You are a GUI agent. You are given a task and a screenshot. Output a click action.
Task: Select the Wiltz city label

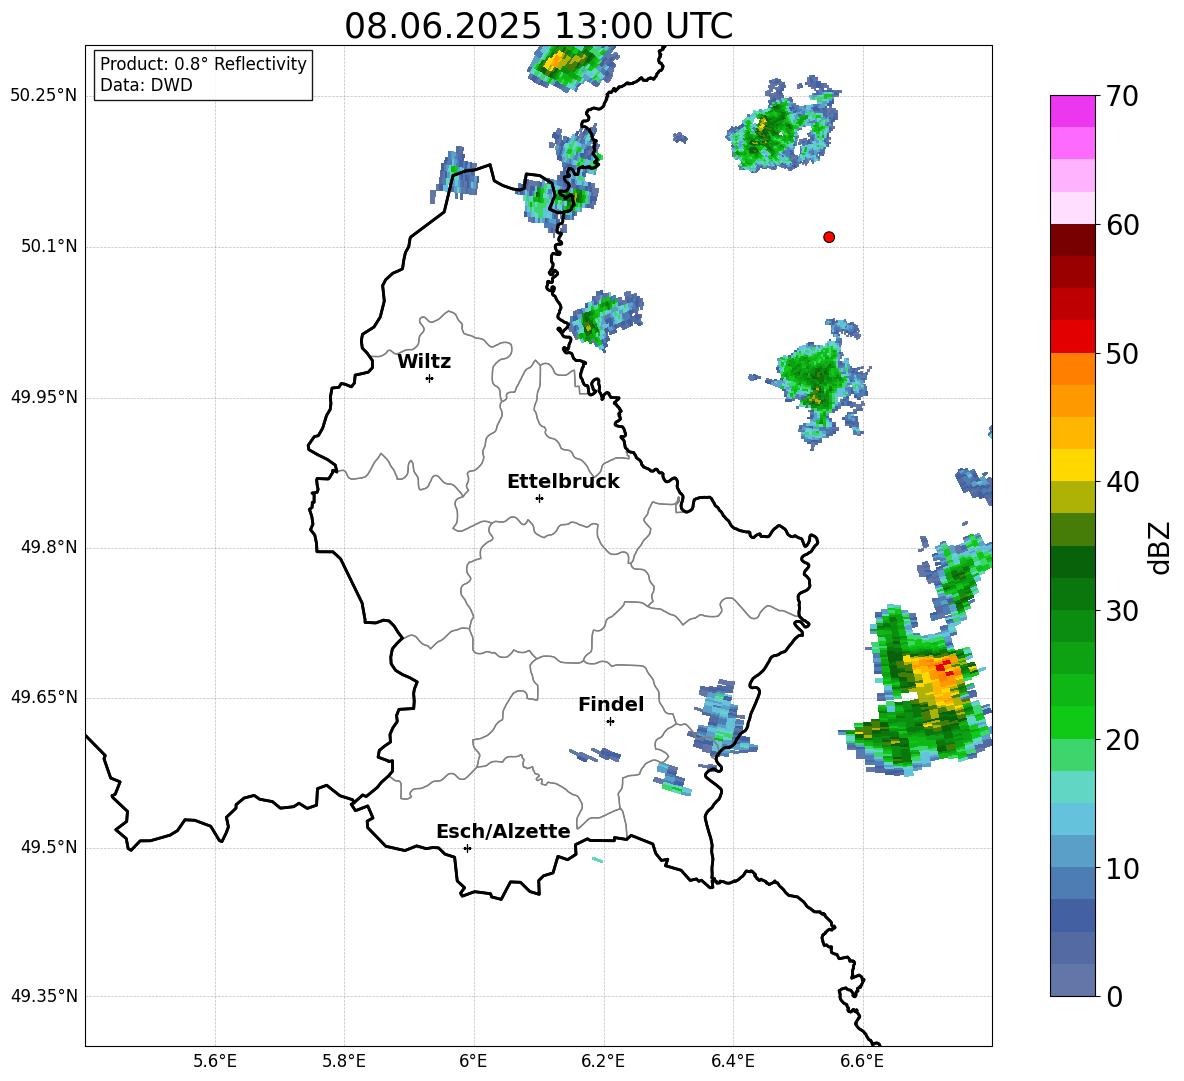(424, 362)
